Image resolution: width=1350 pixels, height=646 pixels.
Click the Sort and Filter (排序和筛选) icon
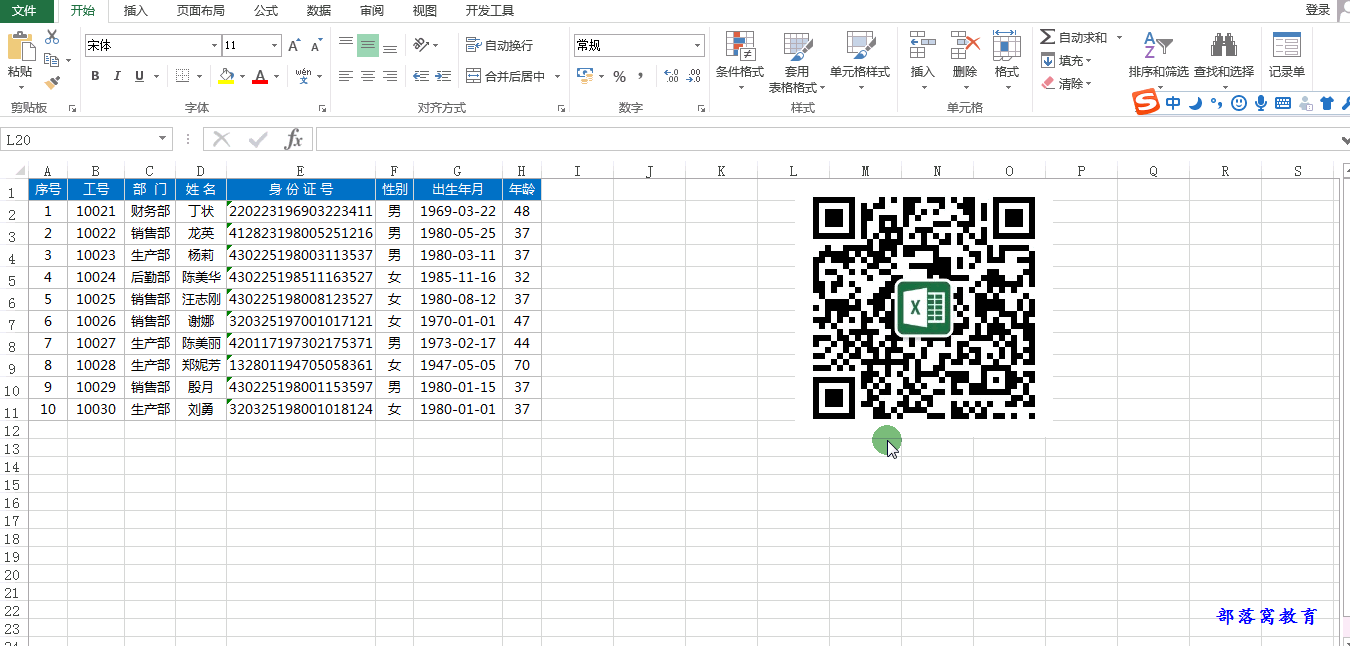pyautogui.click(x=1157, y=46)
